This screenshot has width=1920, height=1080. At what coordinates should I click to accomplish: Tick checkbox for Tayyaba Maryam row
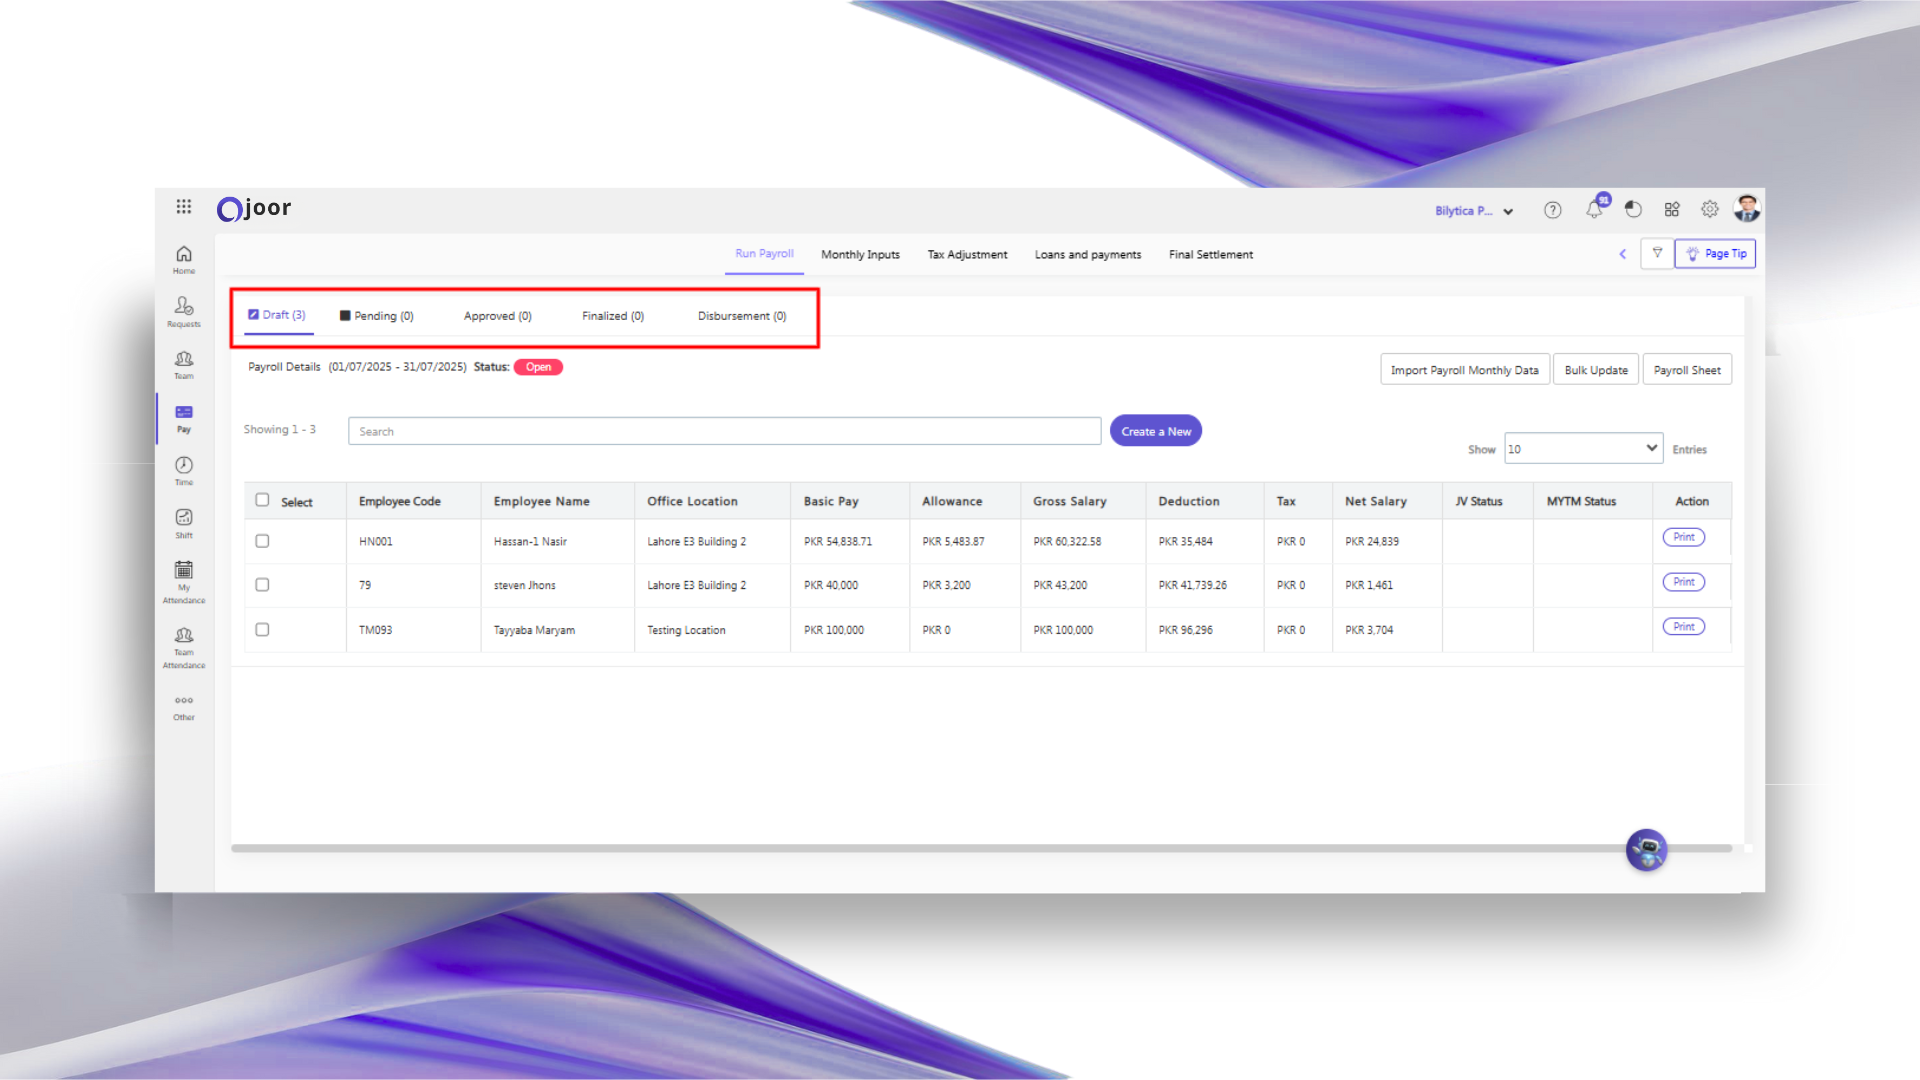[262, 630]
